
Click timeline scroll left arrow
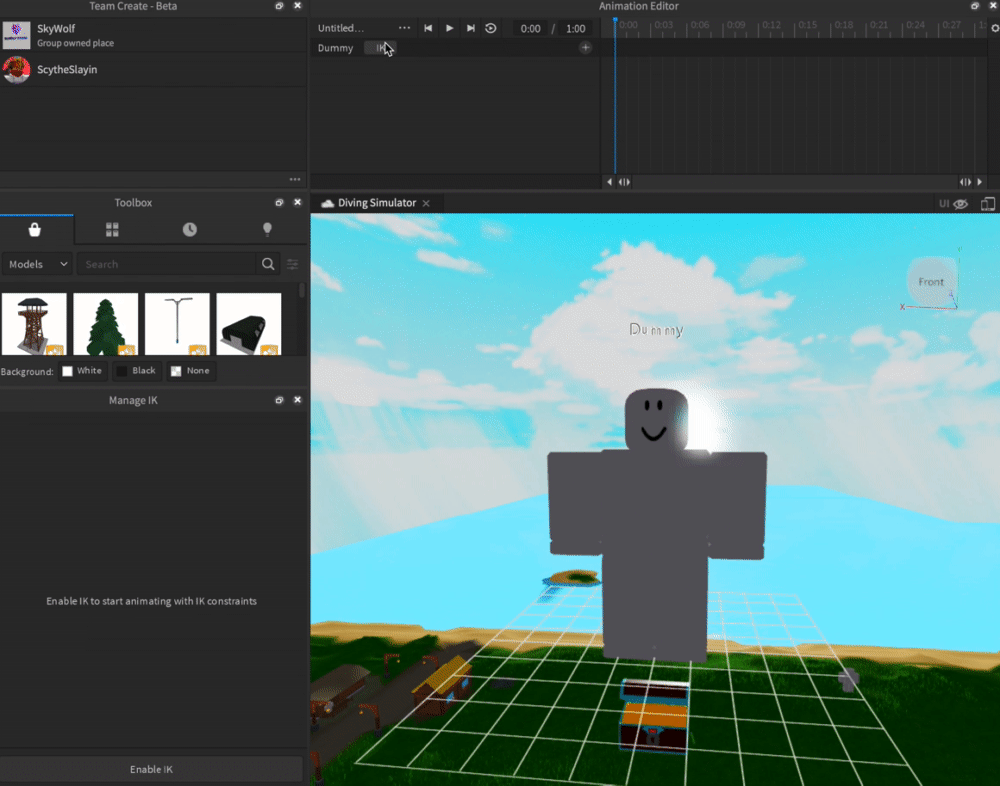610,182
